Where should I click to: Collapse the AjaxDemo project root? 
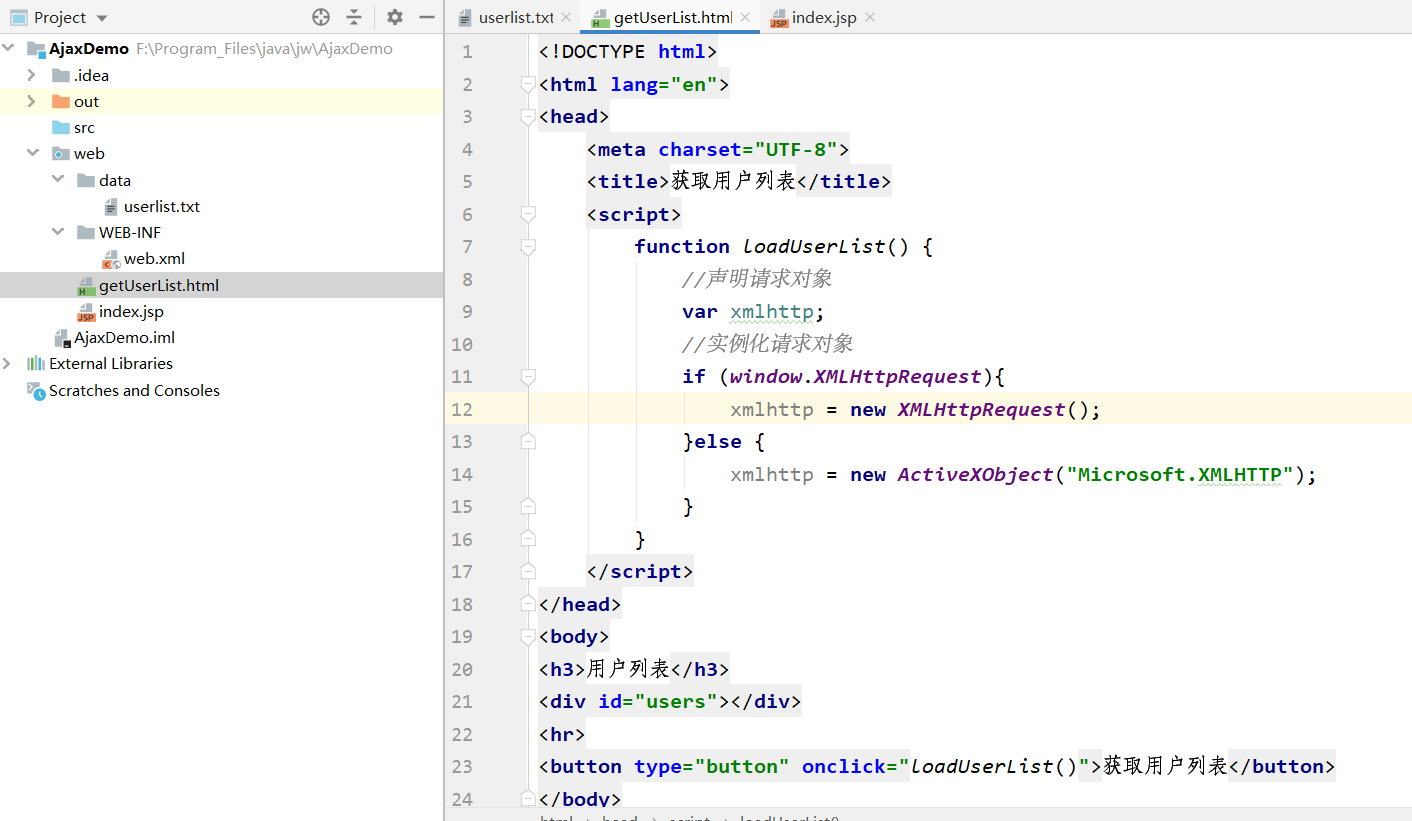pos(9,48)
